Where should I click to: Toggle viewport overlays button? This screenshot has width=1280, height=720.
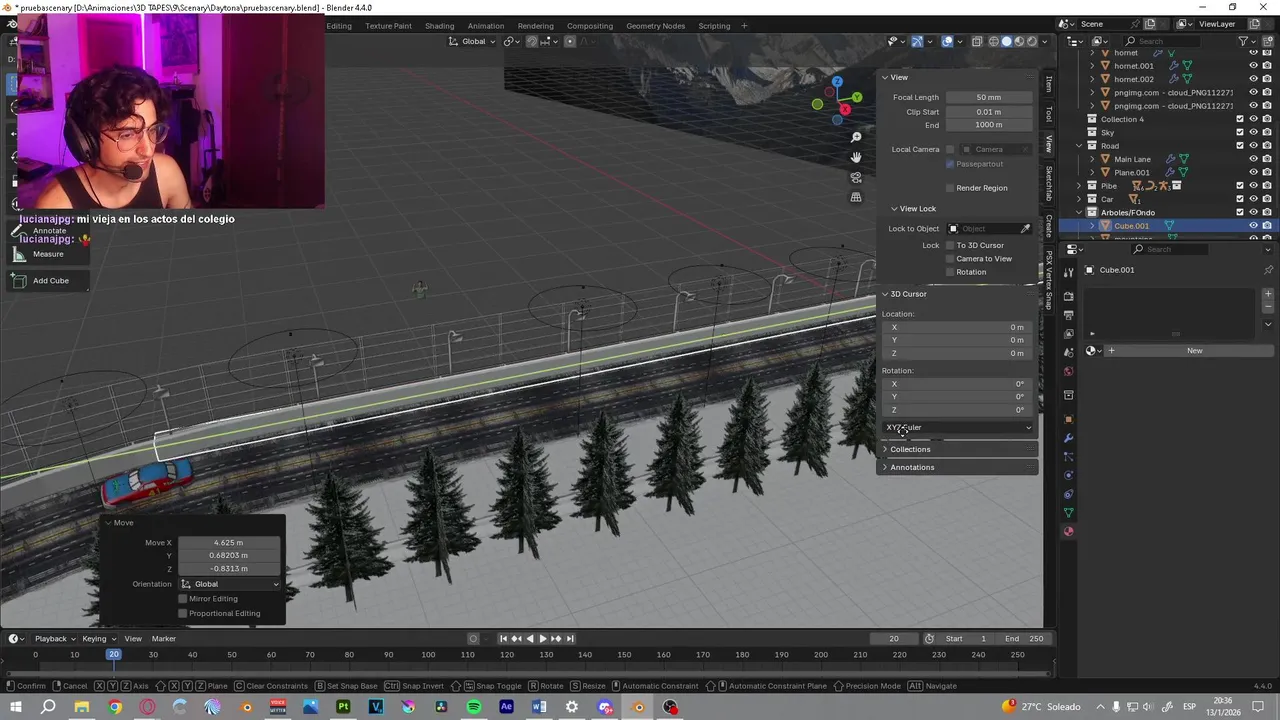[947, 41]
